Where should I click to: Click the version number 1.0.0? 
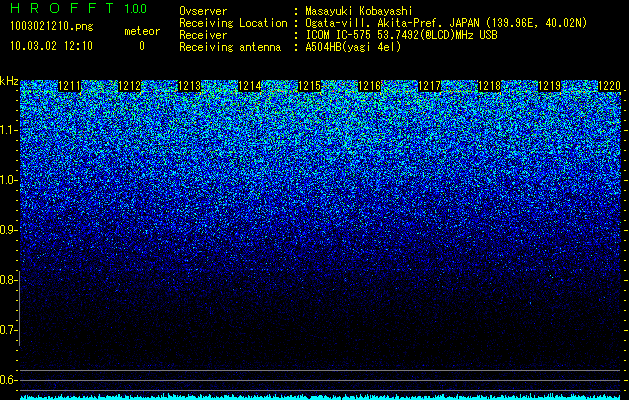tap(135, 8)
